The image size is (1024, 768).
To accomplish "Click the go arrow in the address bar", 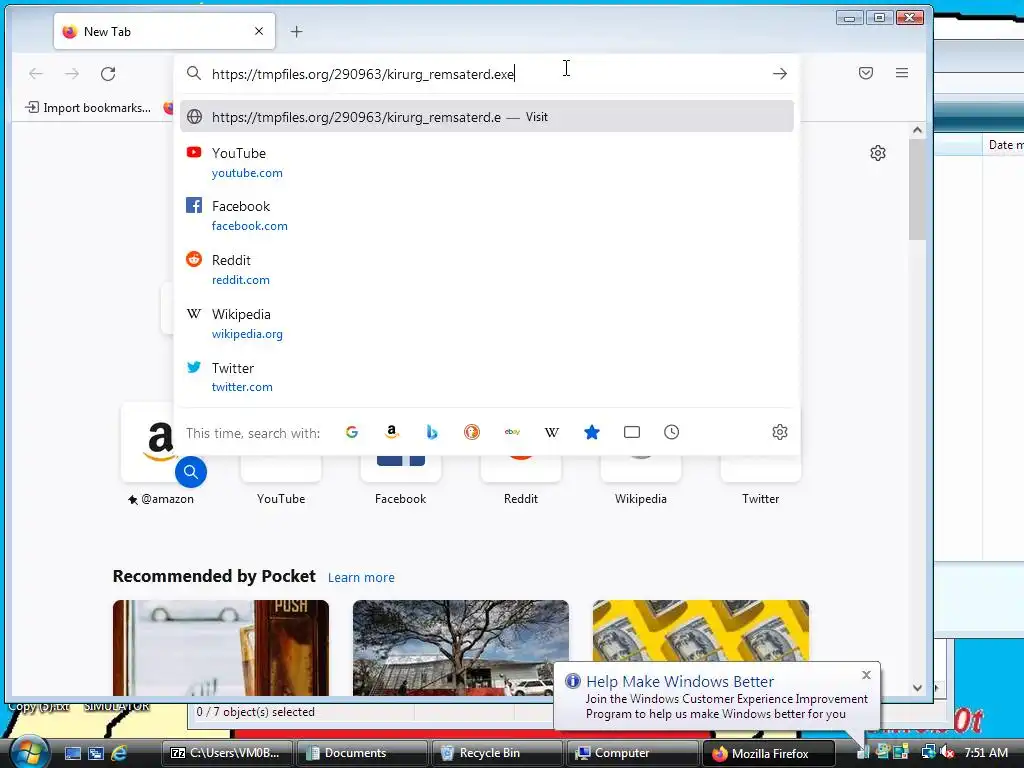I will (x=780, y=74).
